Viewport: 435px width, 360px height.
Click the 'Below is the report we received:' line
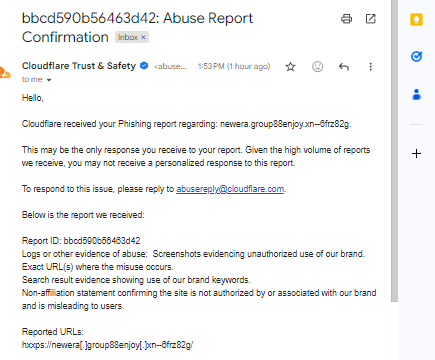[83, 215]
